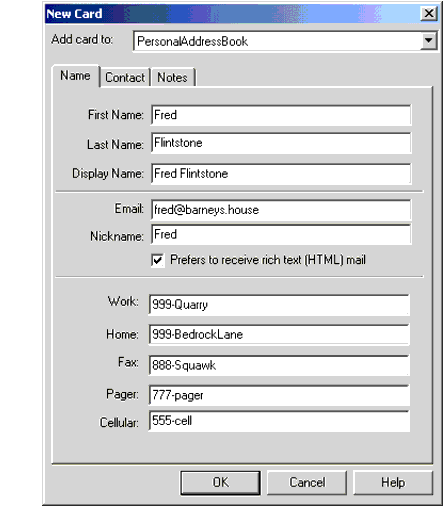Click the Fax number field
The width and height of the screenshot is (444, 506).
(279, 365)
